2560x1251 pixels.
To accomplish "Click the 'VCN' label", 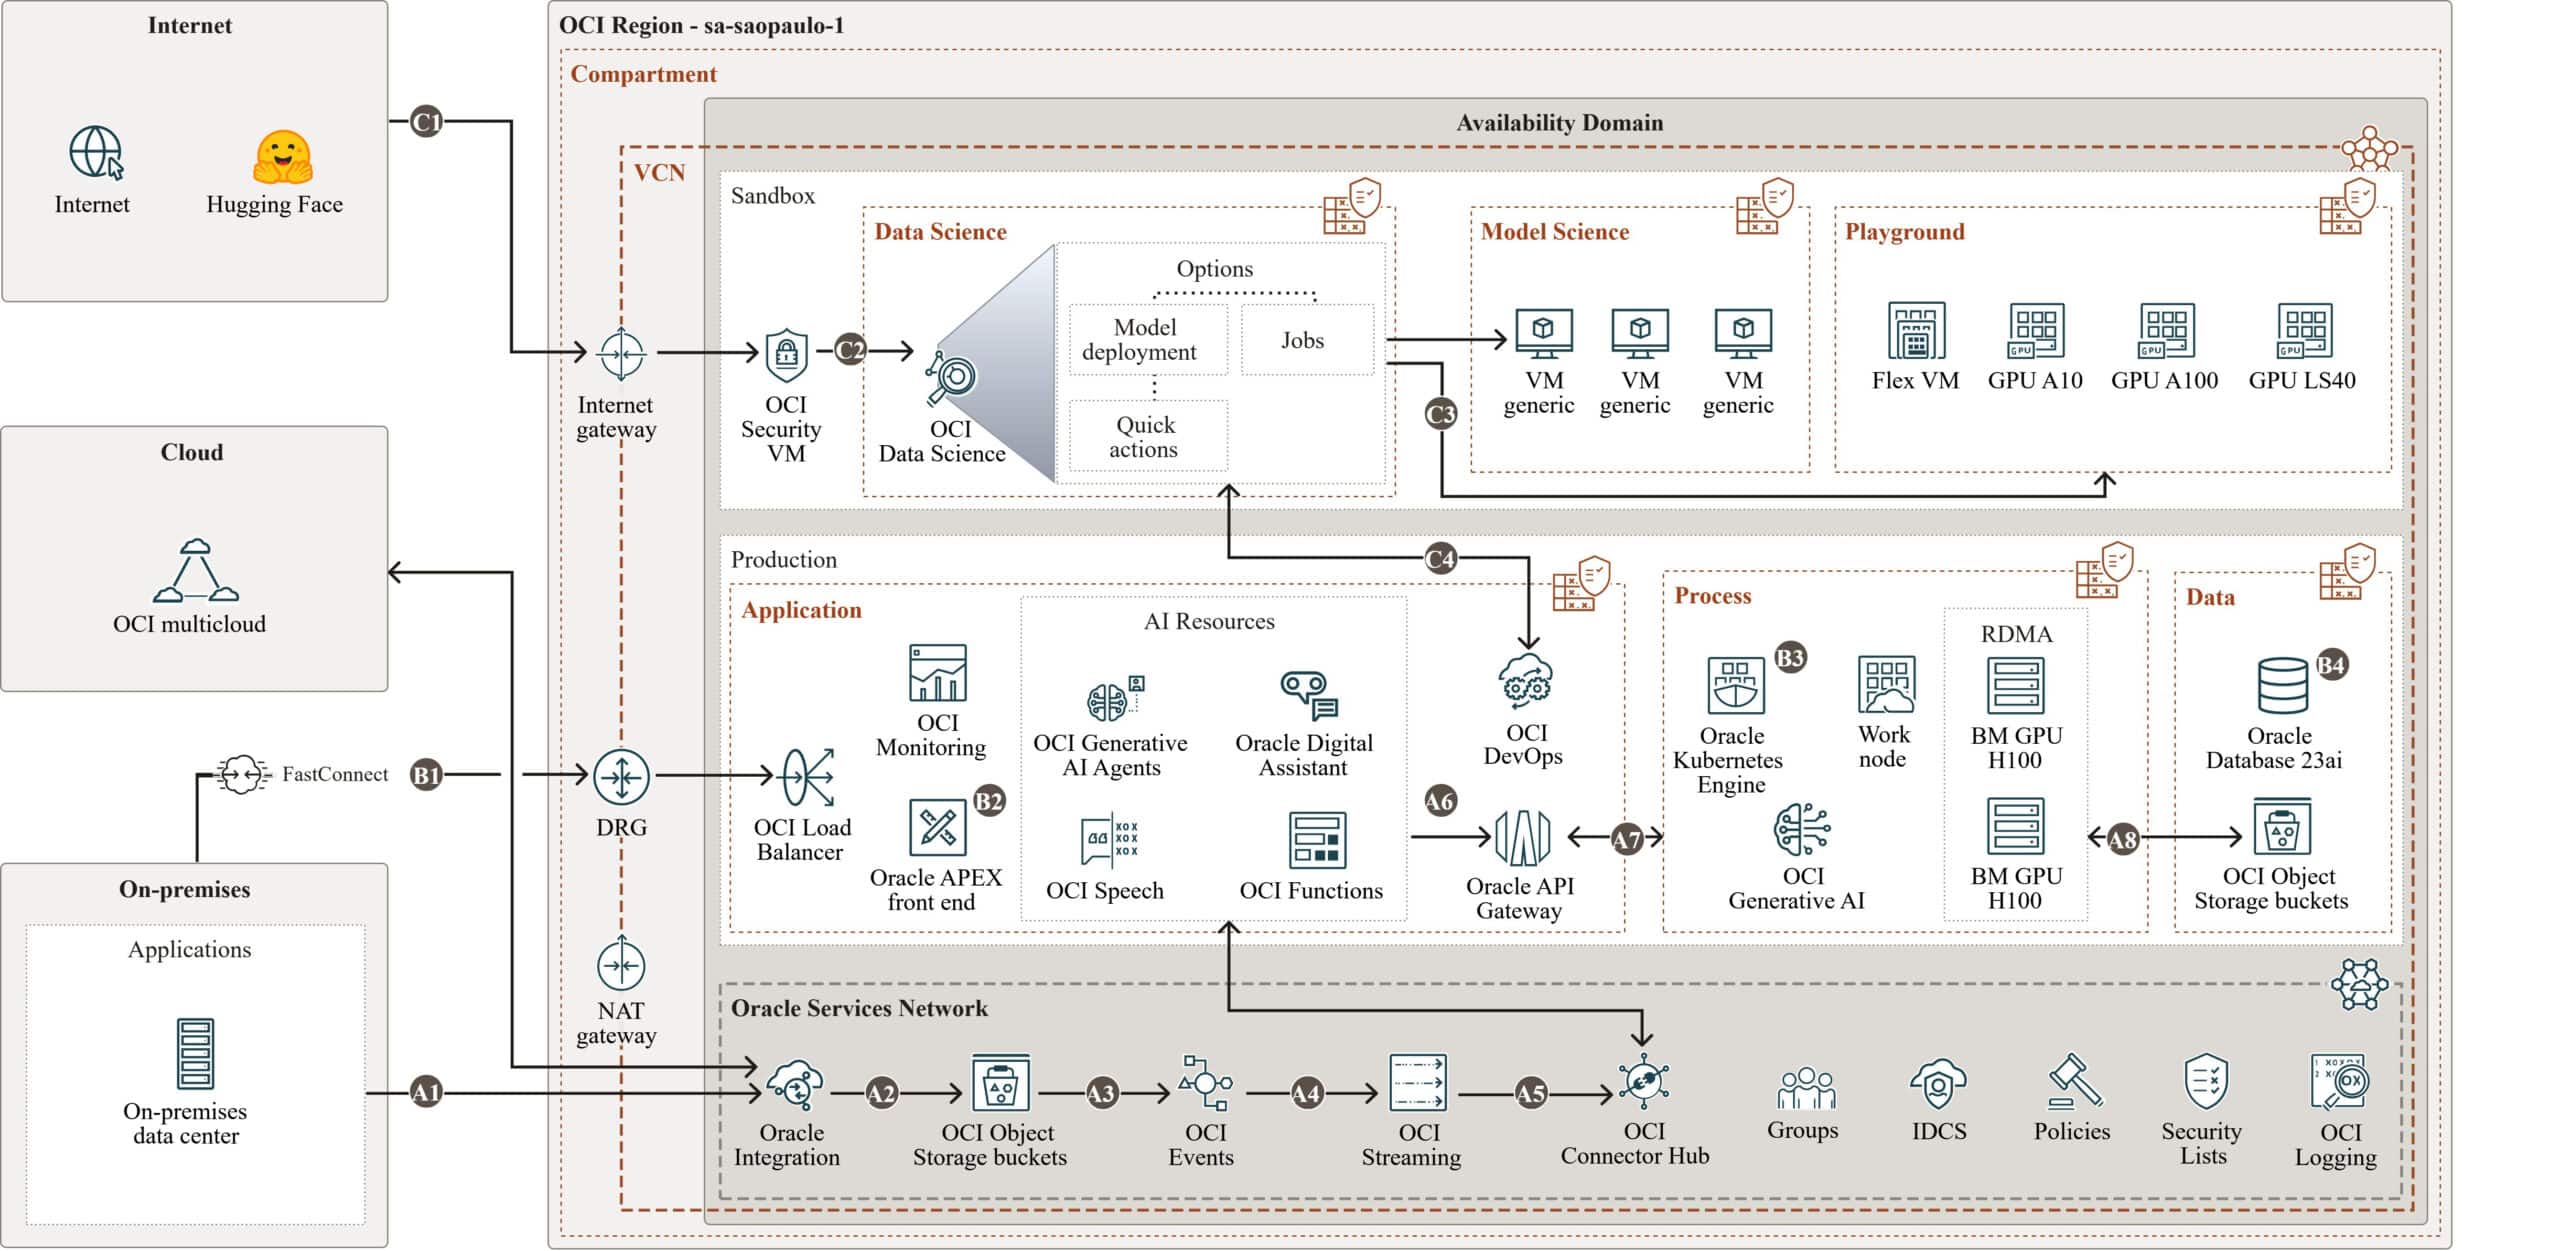I will (659, 172).
